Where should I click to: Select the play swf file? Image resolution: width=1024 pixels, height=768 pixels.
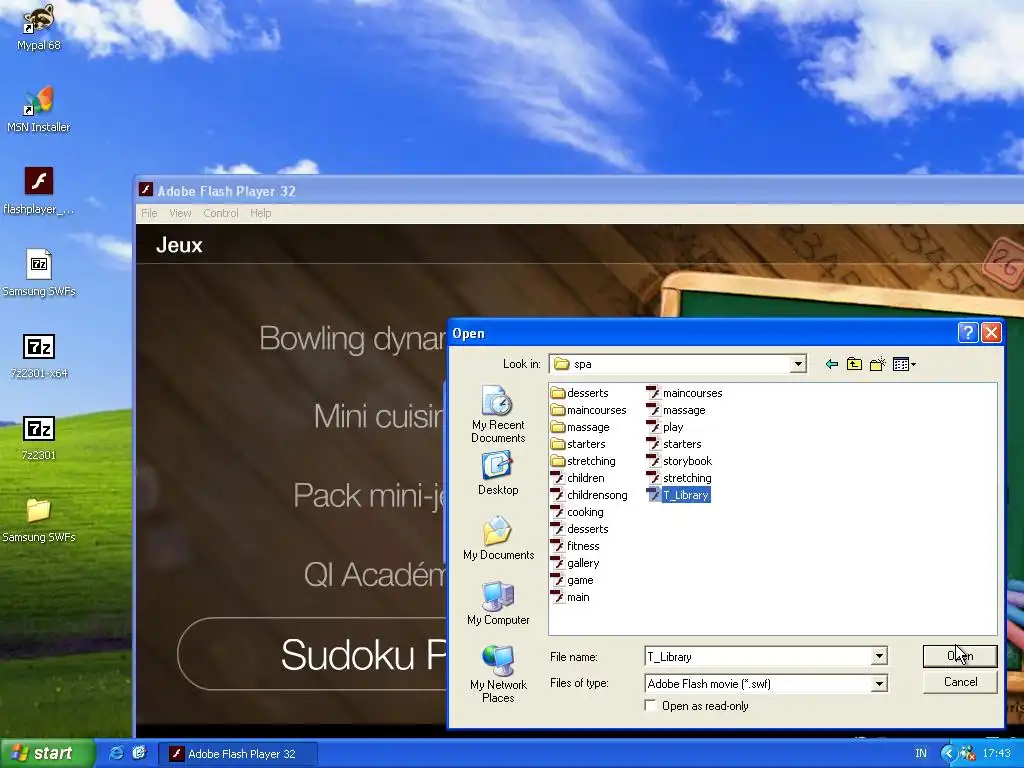point(665,427)
